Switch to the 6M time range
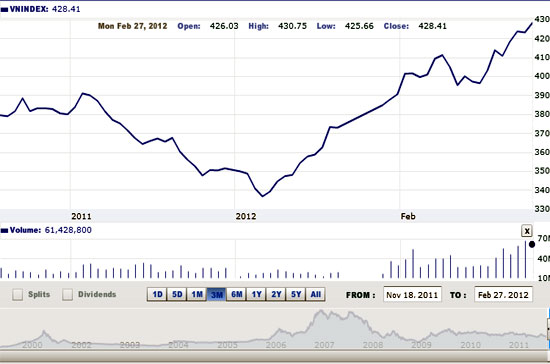The image size is (550, 364). (x=236, y=294)
